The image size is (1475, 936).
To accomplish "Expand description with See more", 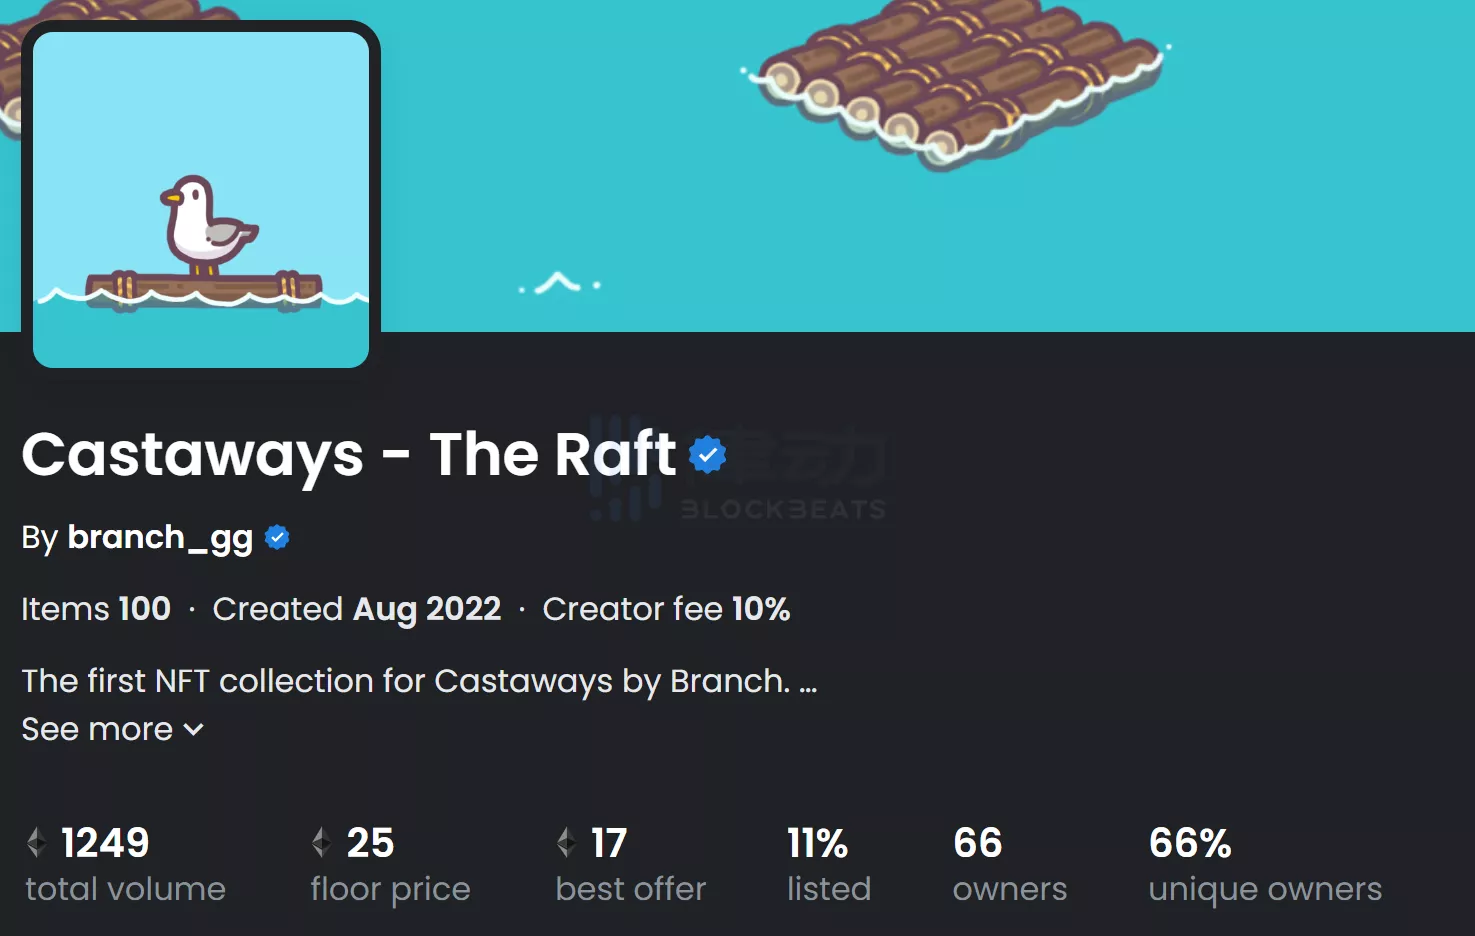I will click(98, 730).
